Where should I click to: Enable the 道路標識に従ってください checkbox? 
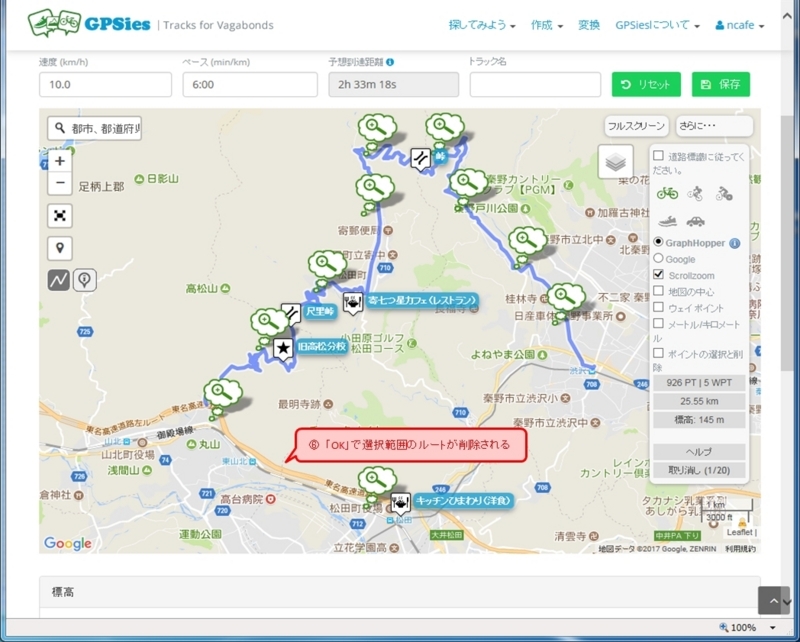point(659,156)
